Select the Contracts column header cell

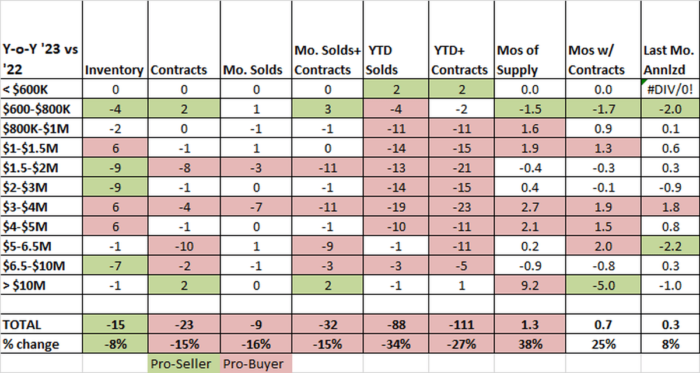(184, 40)
